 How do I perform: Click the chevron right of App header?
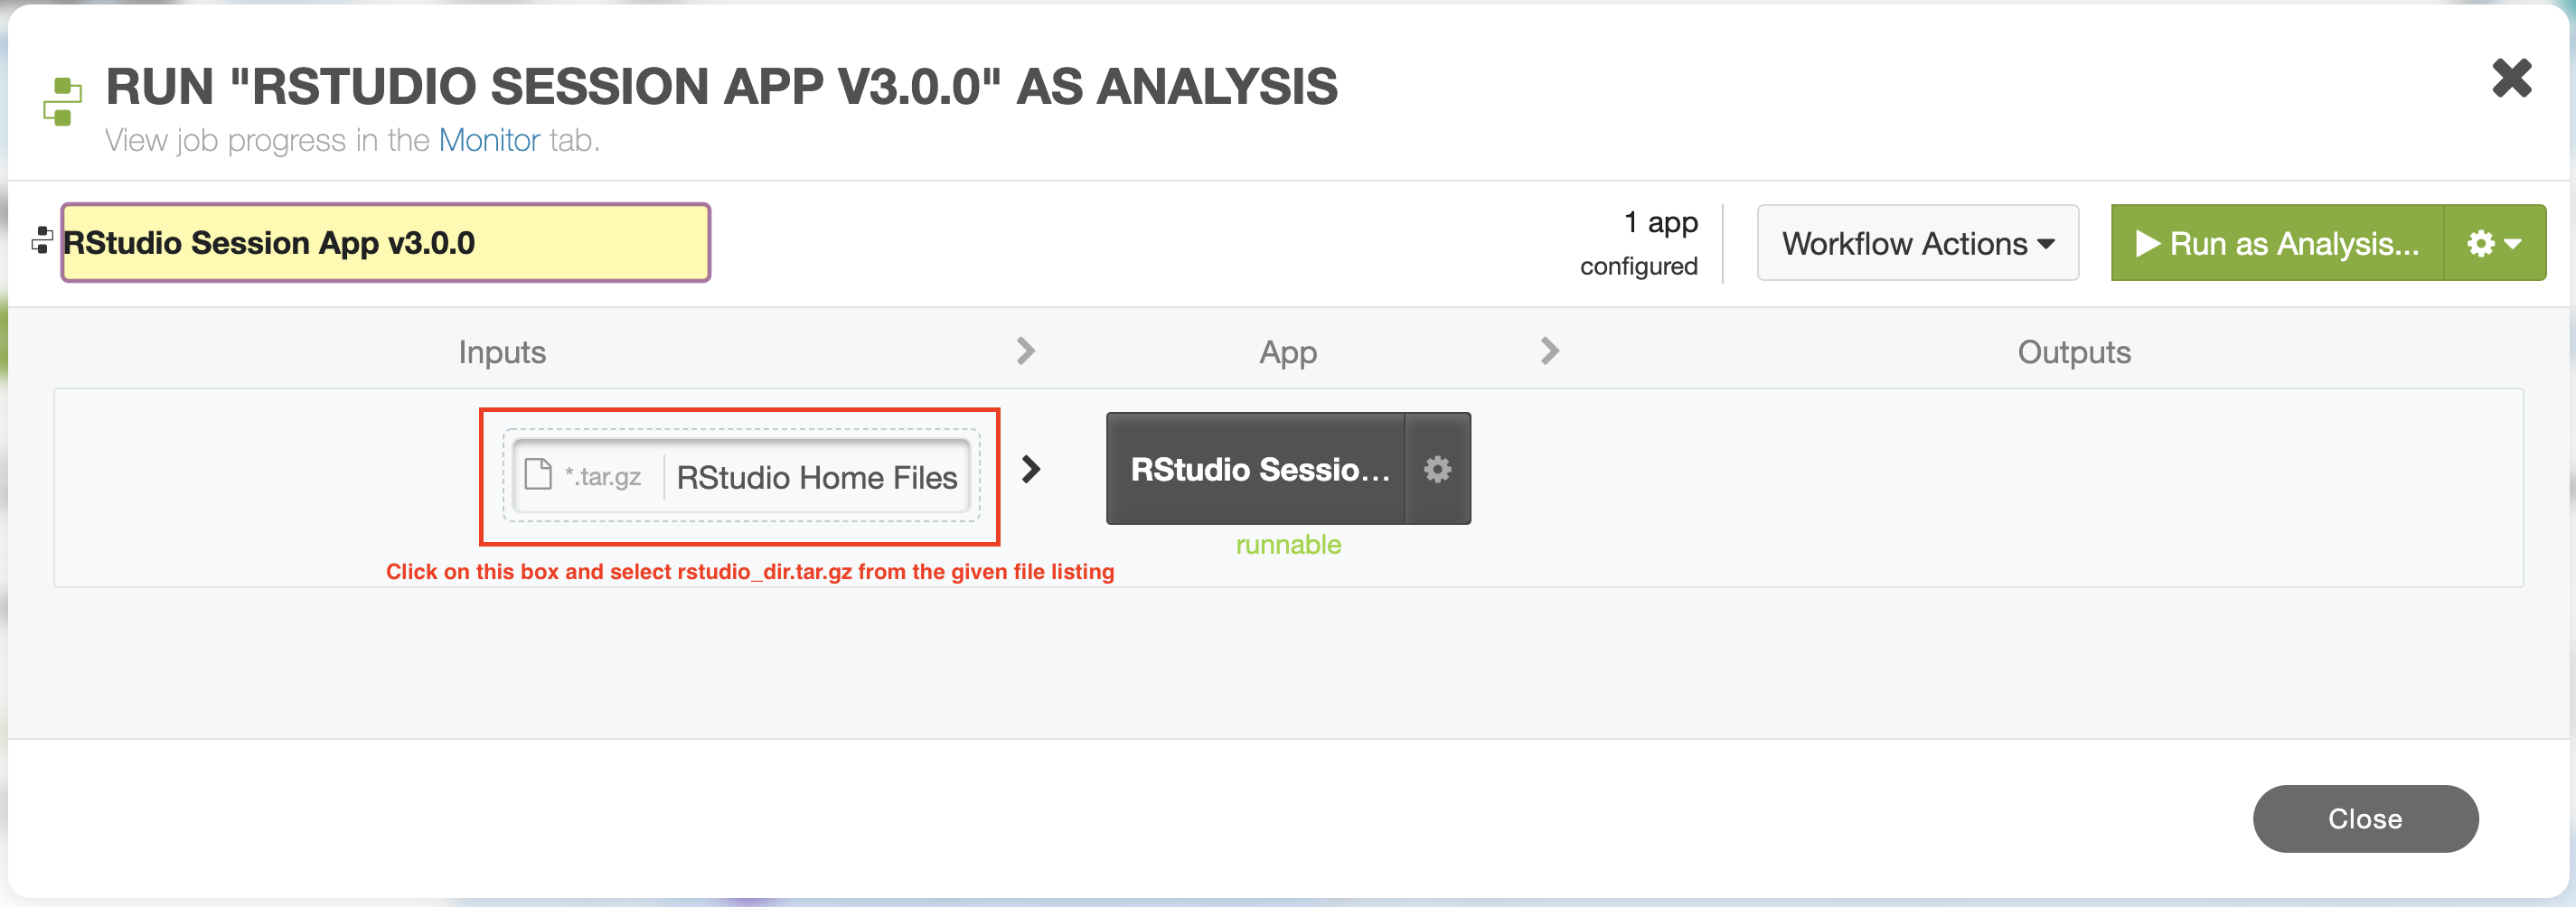[1549, 351]
